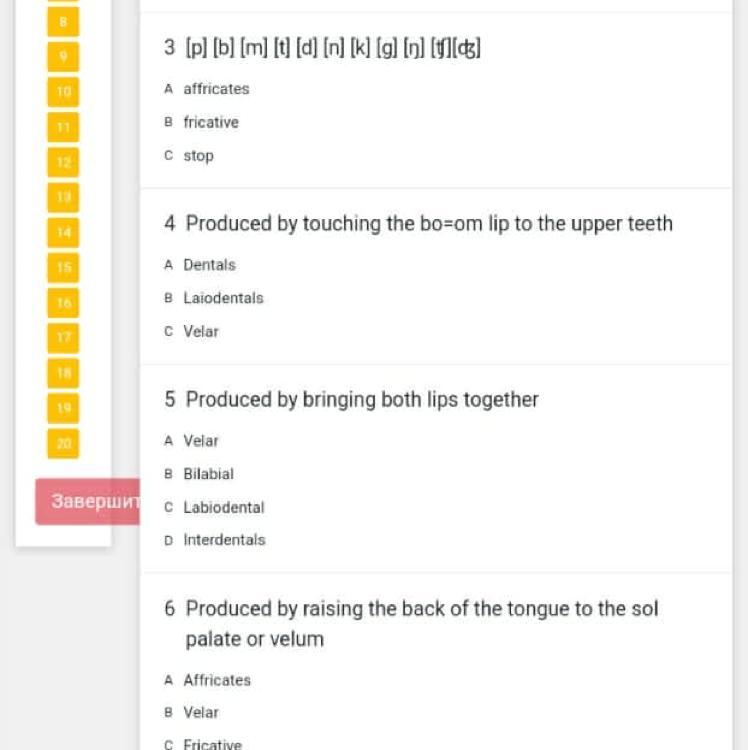Pick Velar option under question 4
Image resolution: width=748 pixels, height=750 pixels.
click(200, 331)
